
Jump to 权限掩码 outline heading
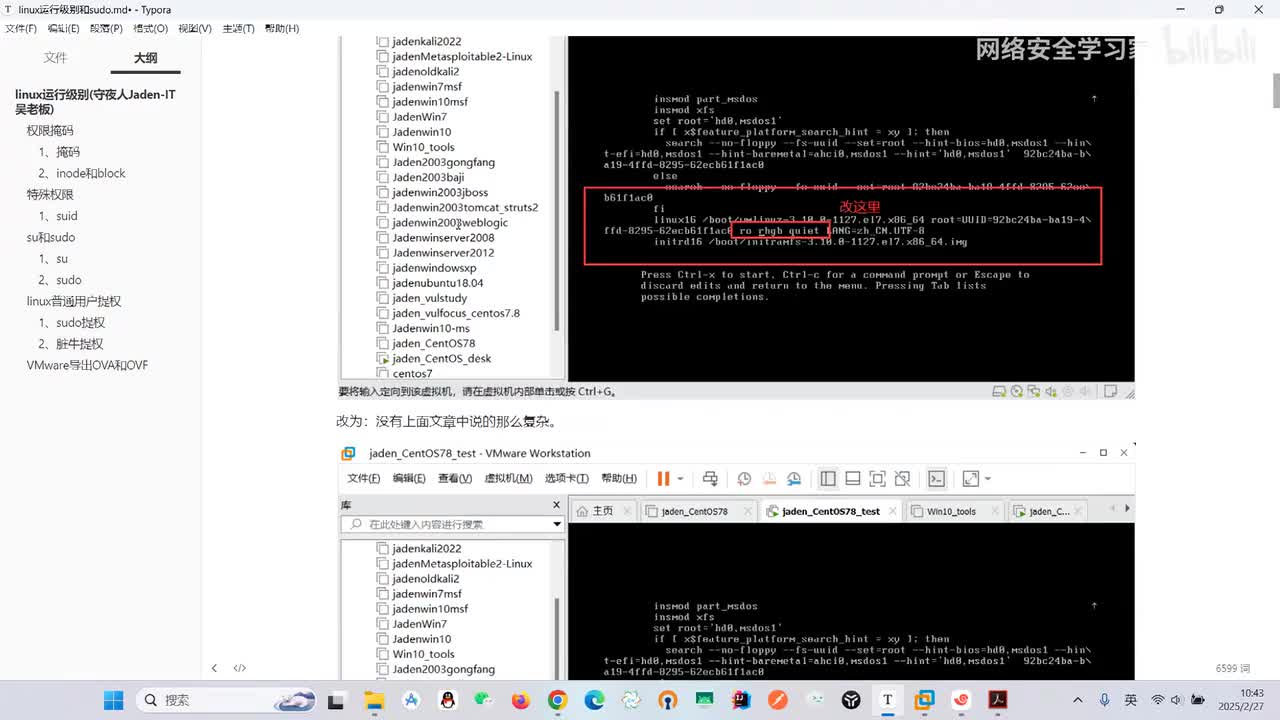tap(50, 131)
